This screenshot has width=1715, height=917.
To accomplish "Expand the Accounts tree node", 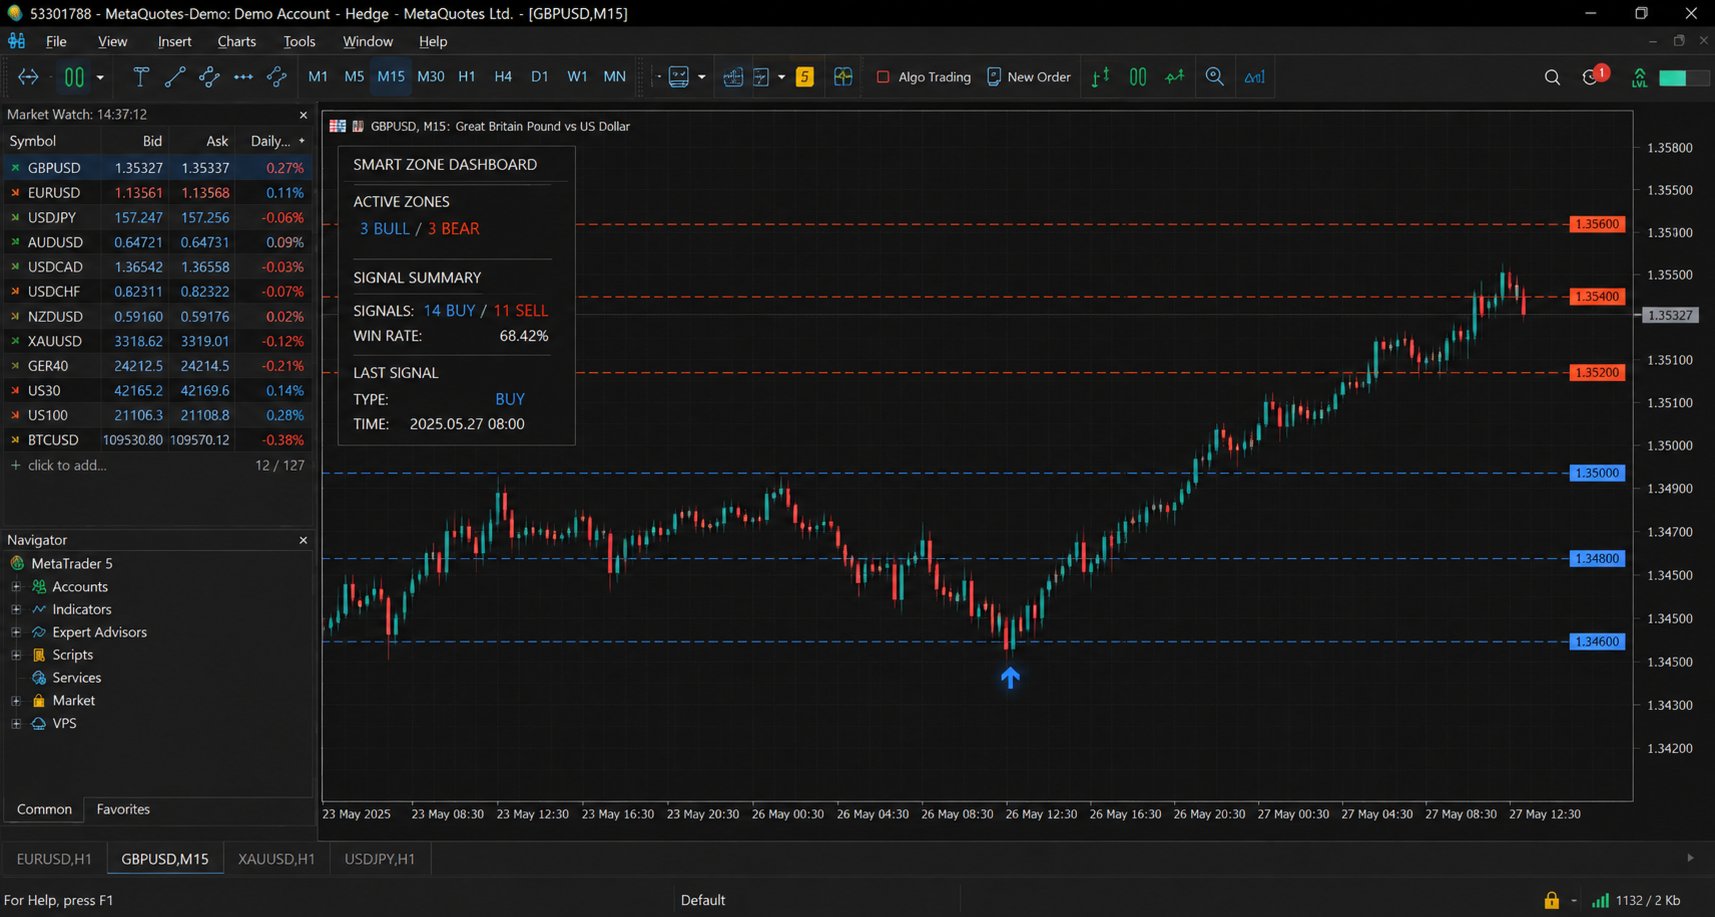I will [x=16, y=587].
